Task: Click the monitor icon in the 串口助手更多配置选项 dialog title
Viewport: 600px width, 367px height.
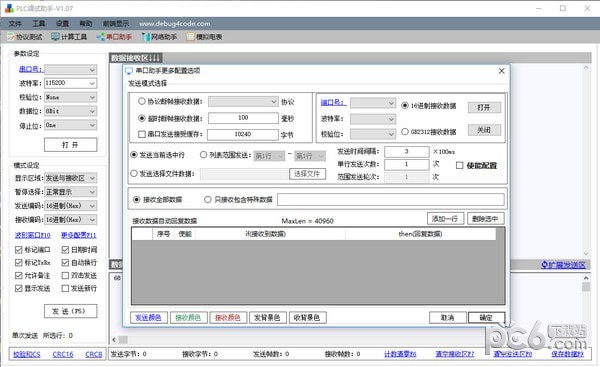Action: (129, 71)
